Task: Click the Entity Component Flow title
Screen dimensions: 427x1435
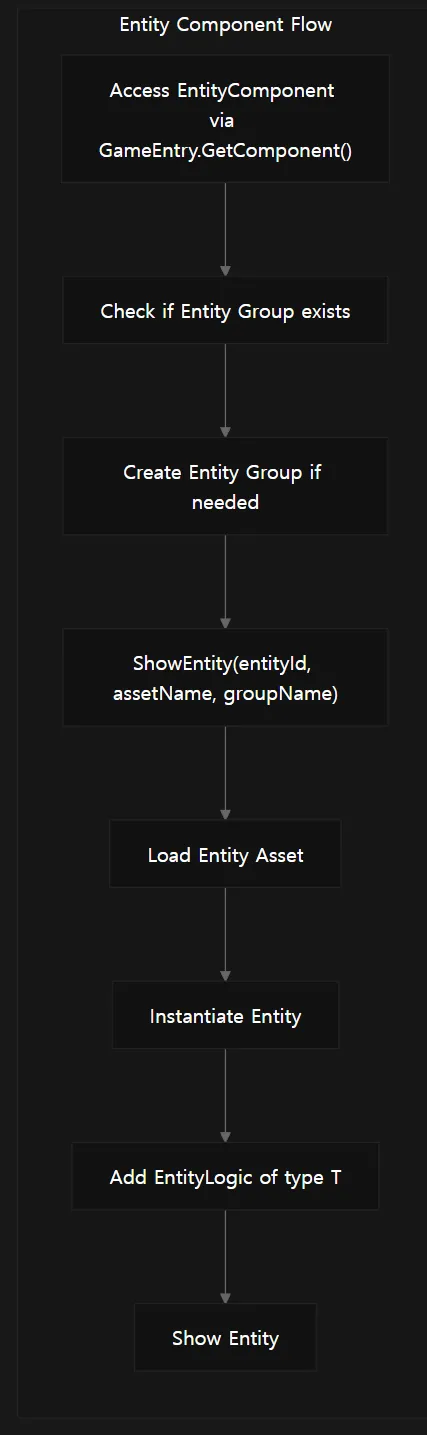Action: pyautogui.click(x=225, y=25)
